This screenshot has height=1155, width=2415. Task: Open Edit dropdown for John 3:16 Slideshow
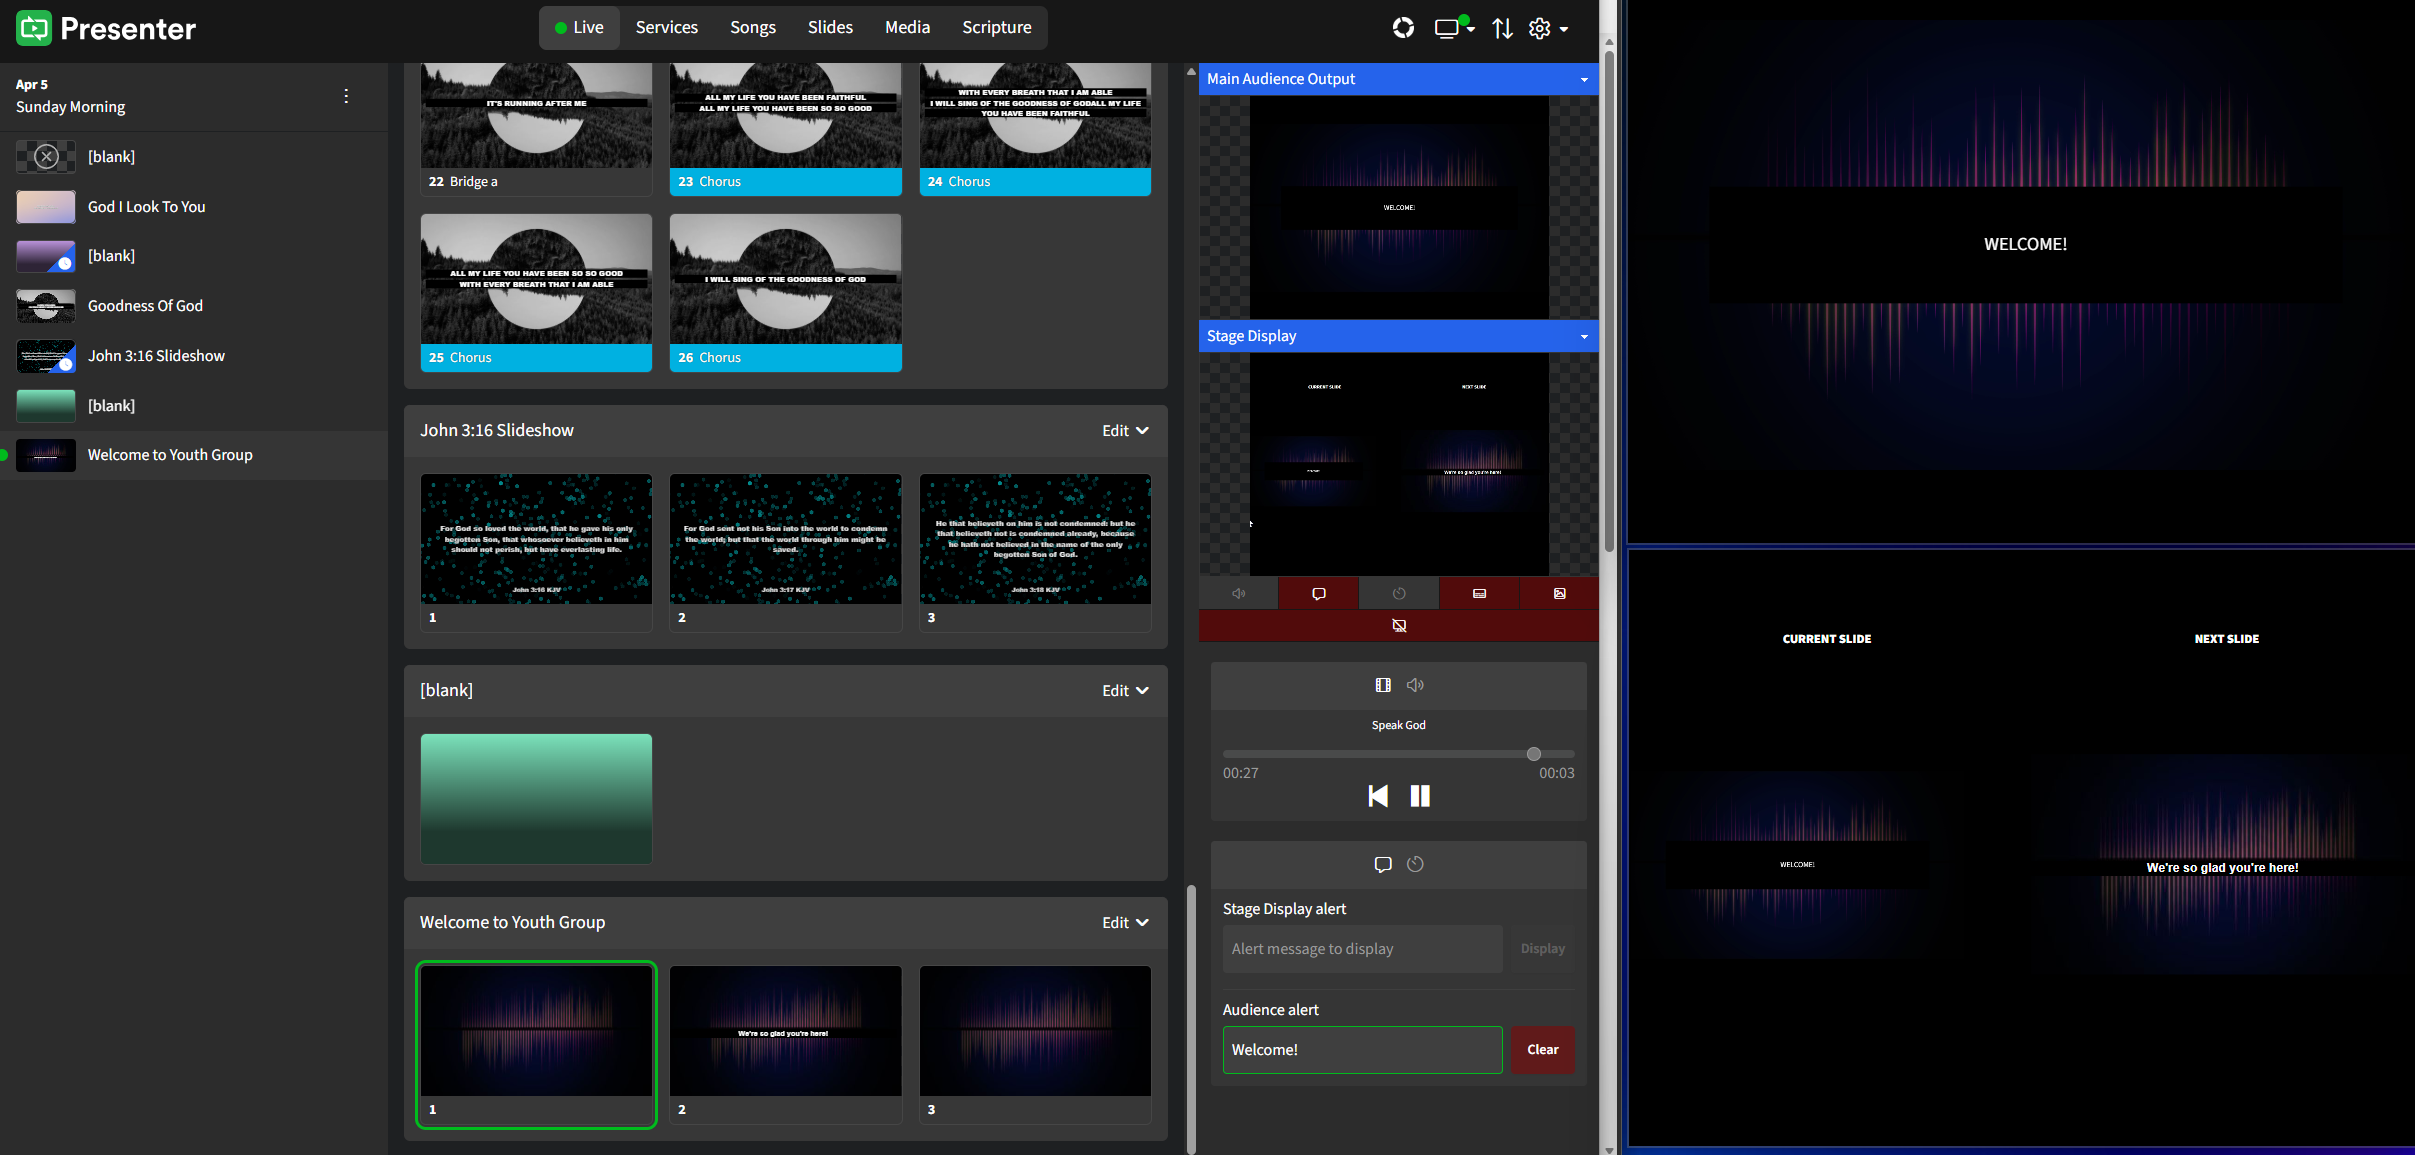click(1125, 431)
